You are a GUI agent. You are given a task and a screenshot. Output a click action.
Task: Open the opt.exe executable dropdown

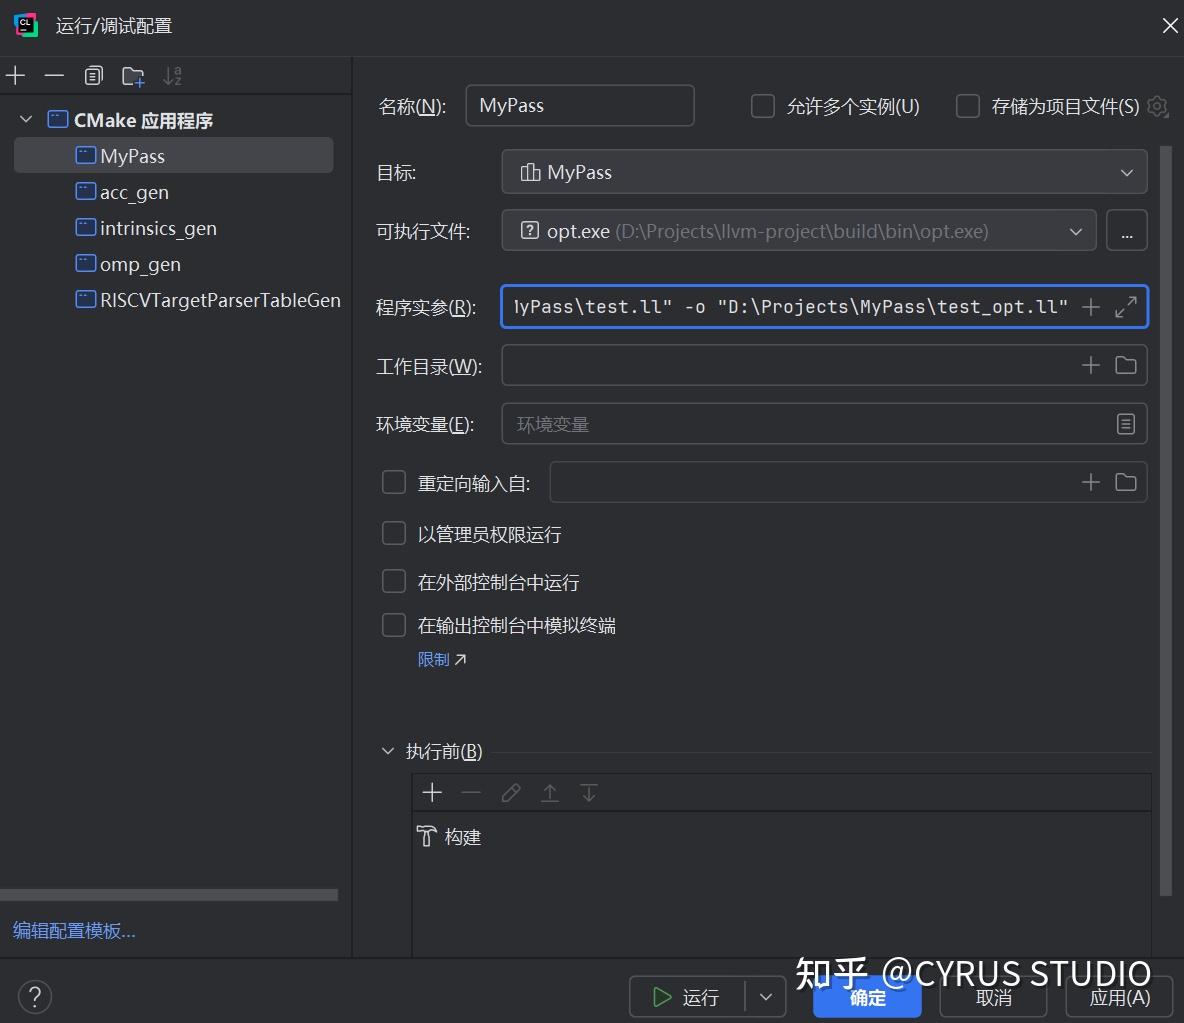[1077, 230]
